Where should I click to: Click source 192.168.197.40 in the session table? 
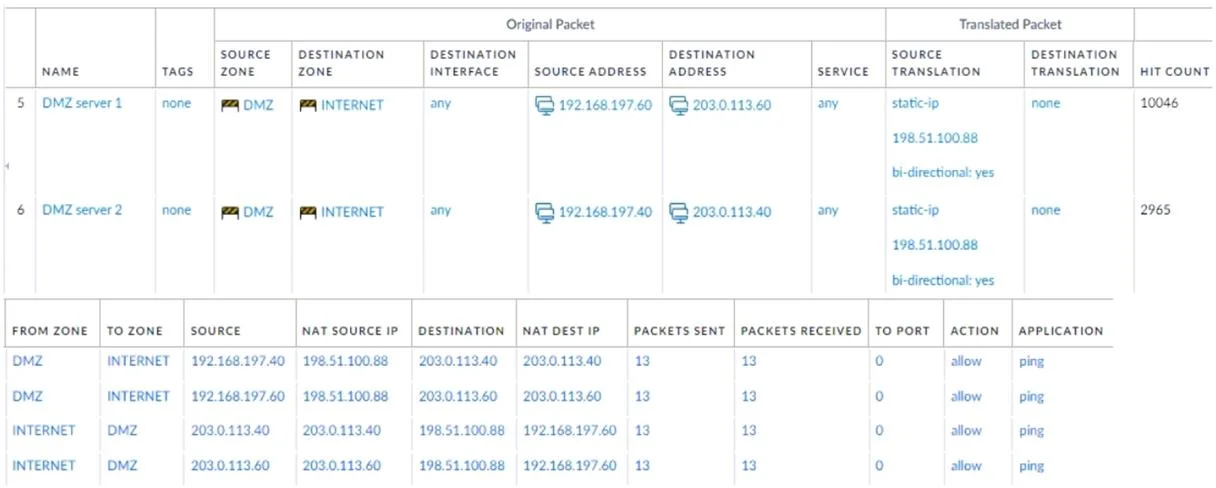coord(238,361)
